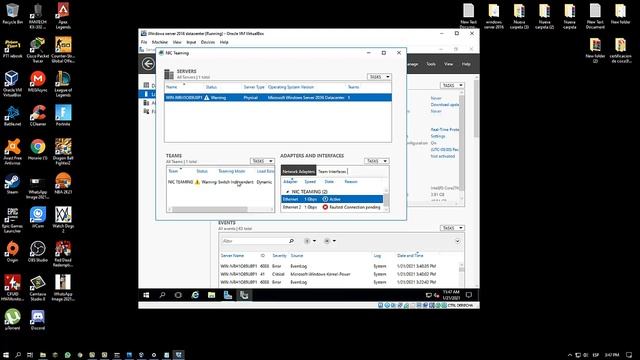Open guest Task View icon

click(x=178, y=295)
